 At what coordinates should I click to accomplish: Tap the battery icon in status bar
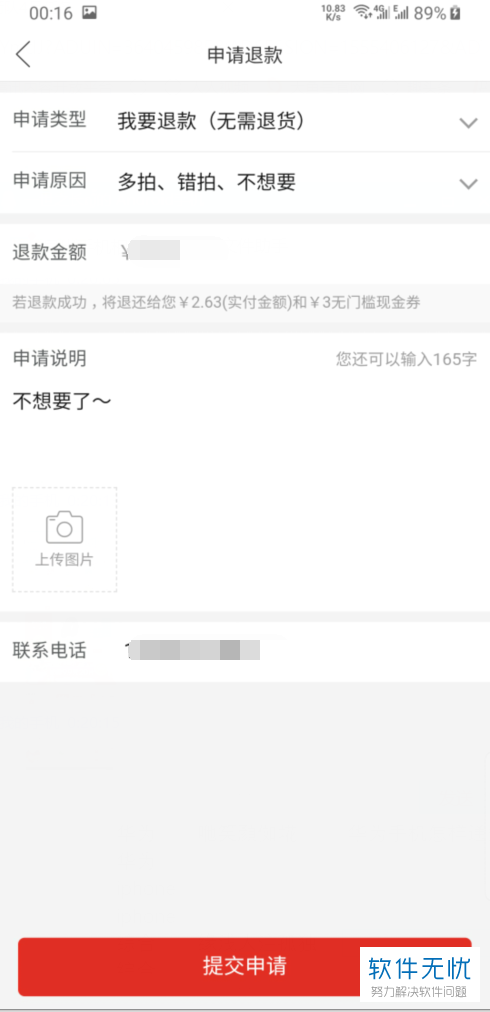pos(455,12)
